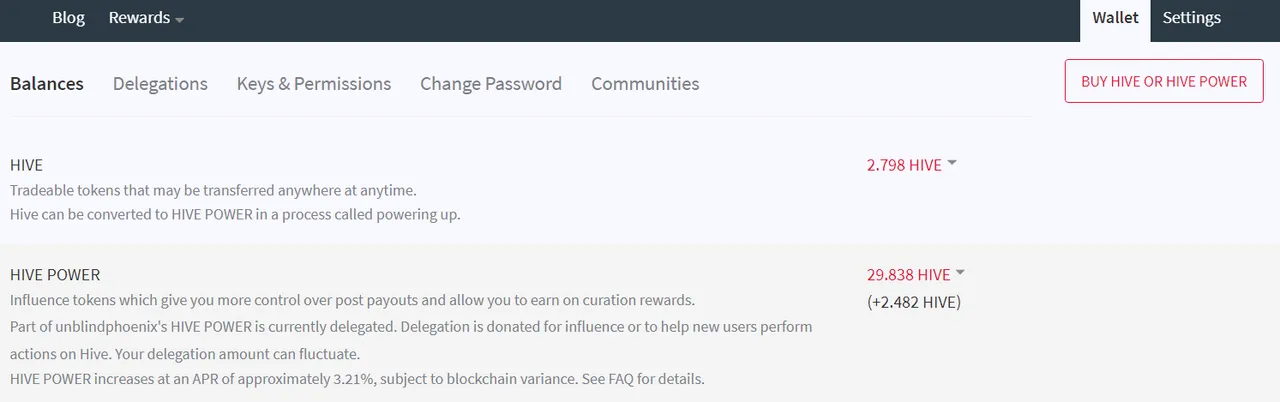Click the HIVE POWER section heading
The image size is (1280, 402).
(x=55, y=274)
